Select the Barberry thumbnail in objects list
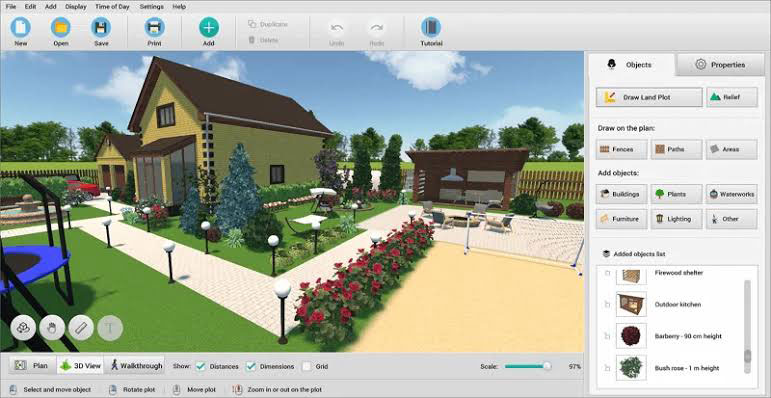Image resolution: width=771 pixels, height=398 pixels. [631, 336]
